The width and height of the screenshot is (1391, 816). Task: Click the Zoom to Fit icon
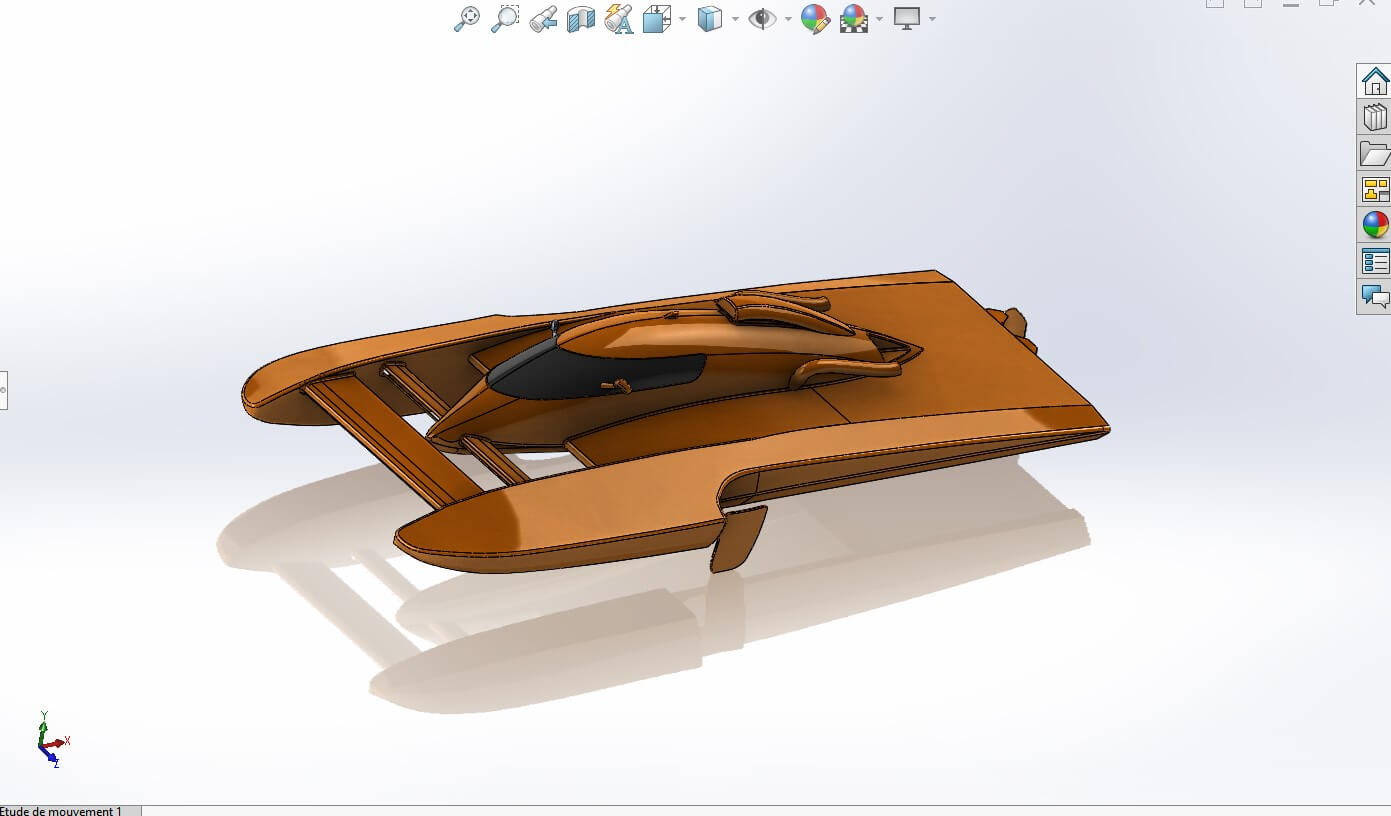pos(467,19)
